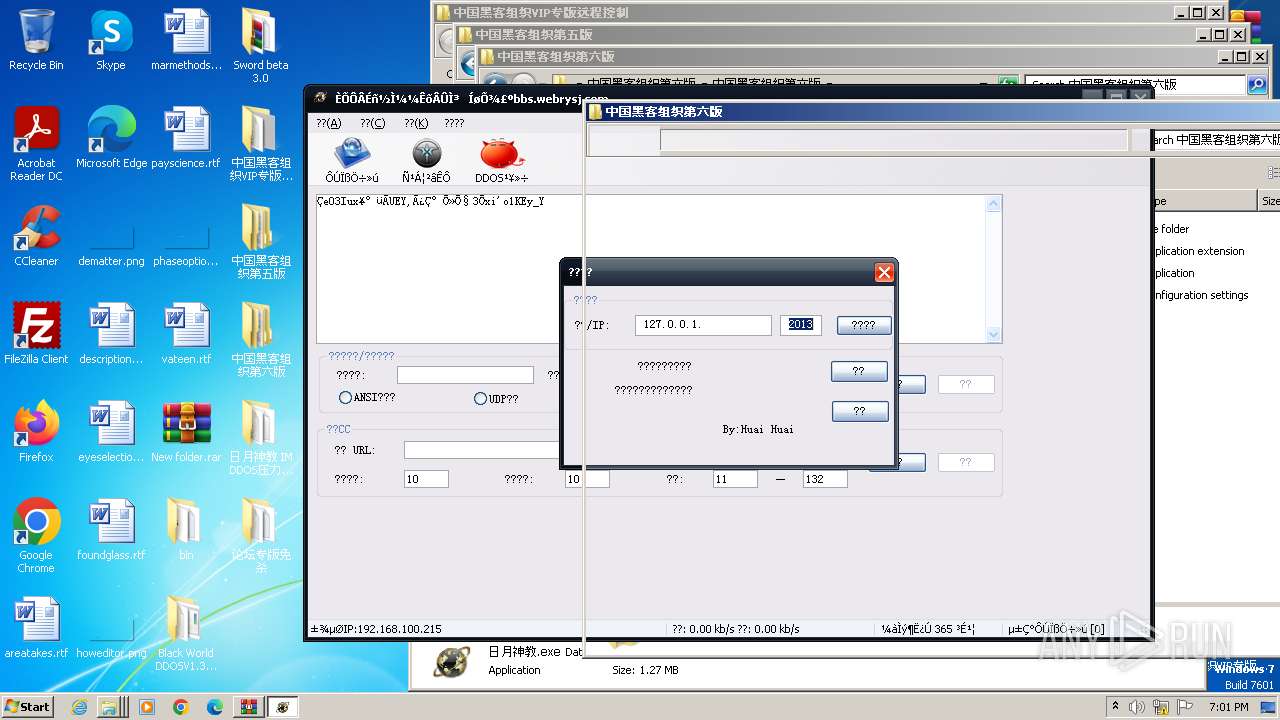Select the vateen.rtf document icon
This screenshot has width=1280, height=720.
186,334
